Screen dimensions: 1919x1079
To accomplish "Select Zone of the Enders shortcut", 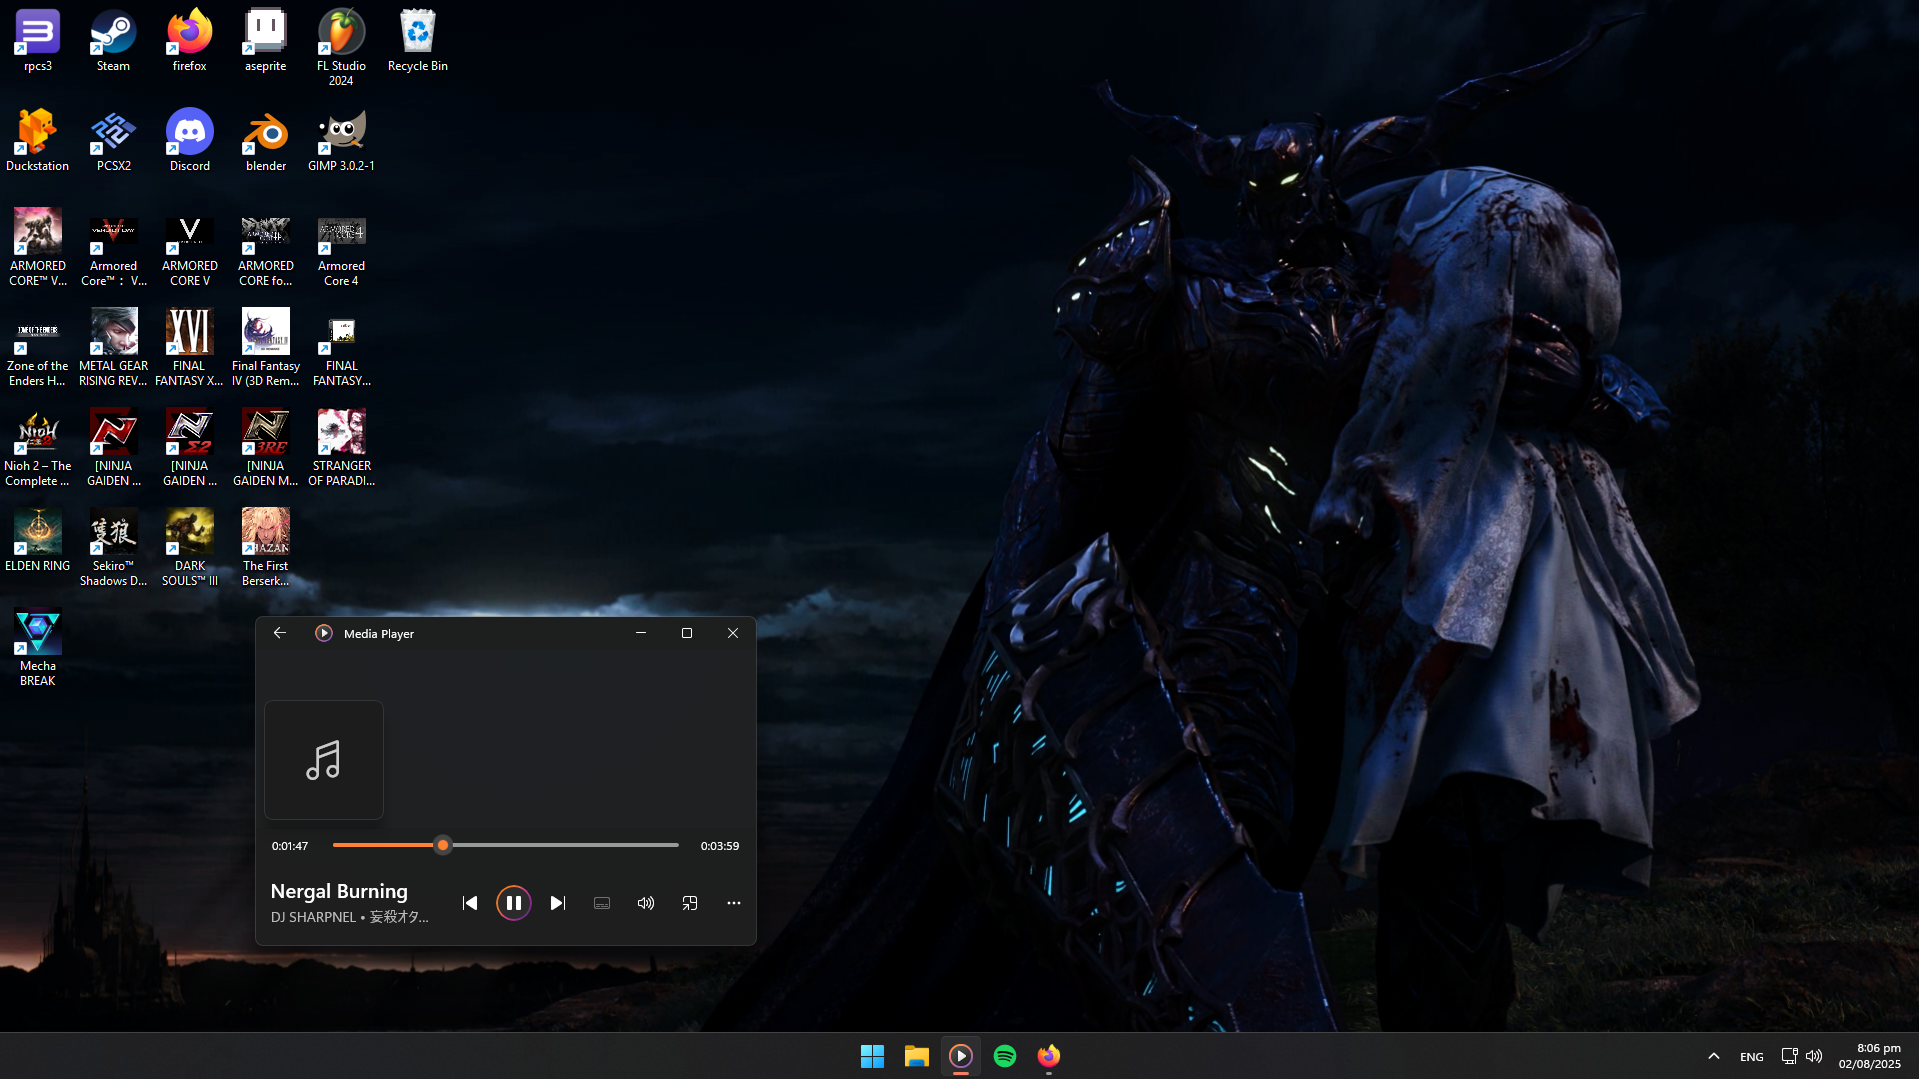I will [x=37, y=348].
